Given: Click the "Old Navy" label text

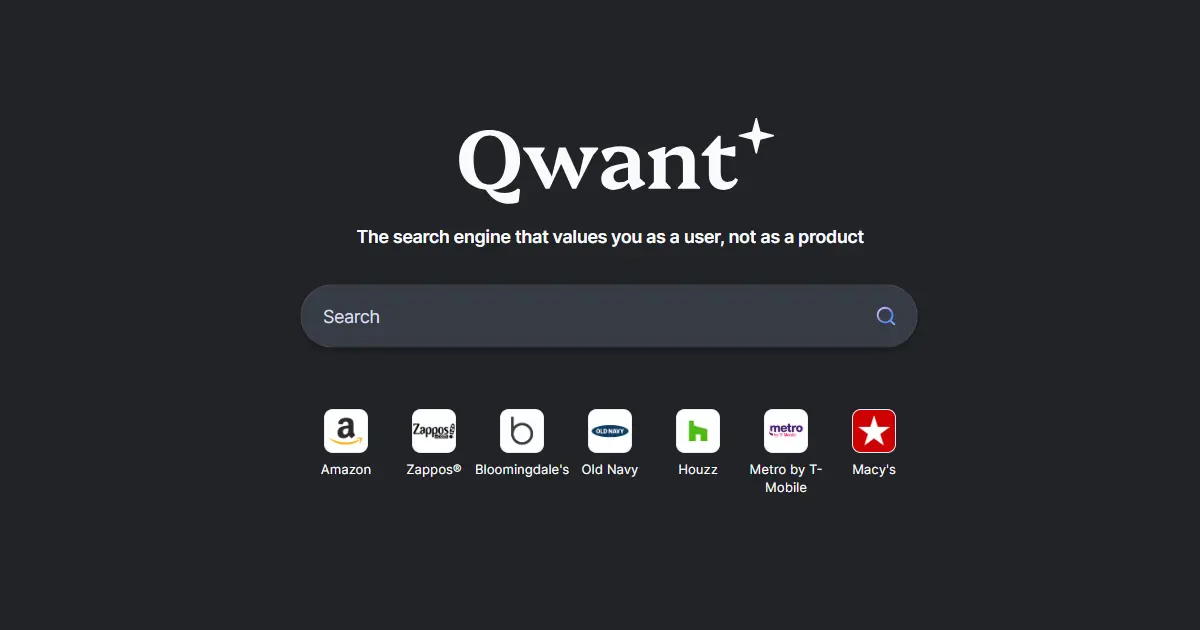Looking at the screenshot, I should [610, 470].
